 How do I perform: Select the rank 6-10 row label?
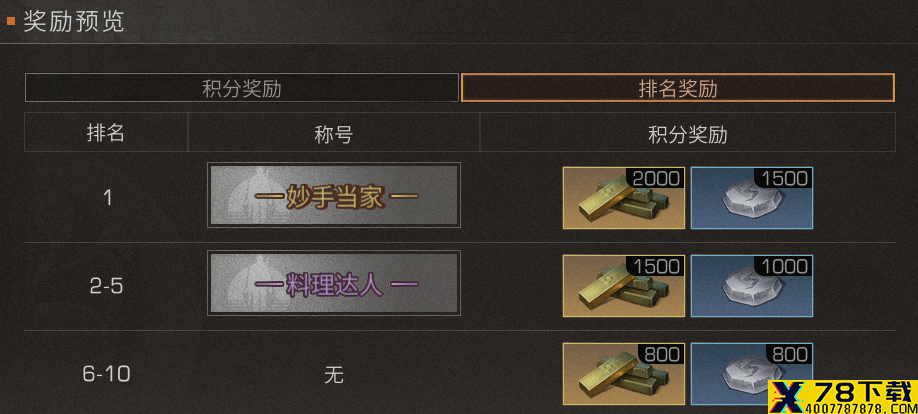click(106, 374)
